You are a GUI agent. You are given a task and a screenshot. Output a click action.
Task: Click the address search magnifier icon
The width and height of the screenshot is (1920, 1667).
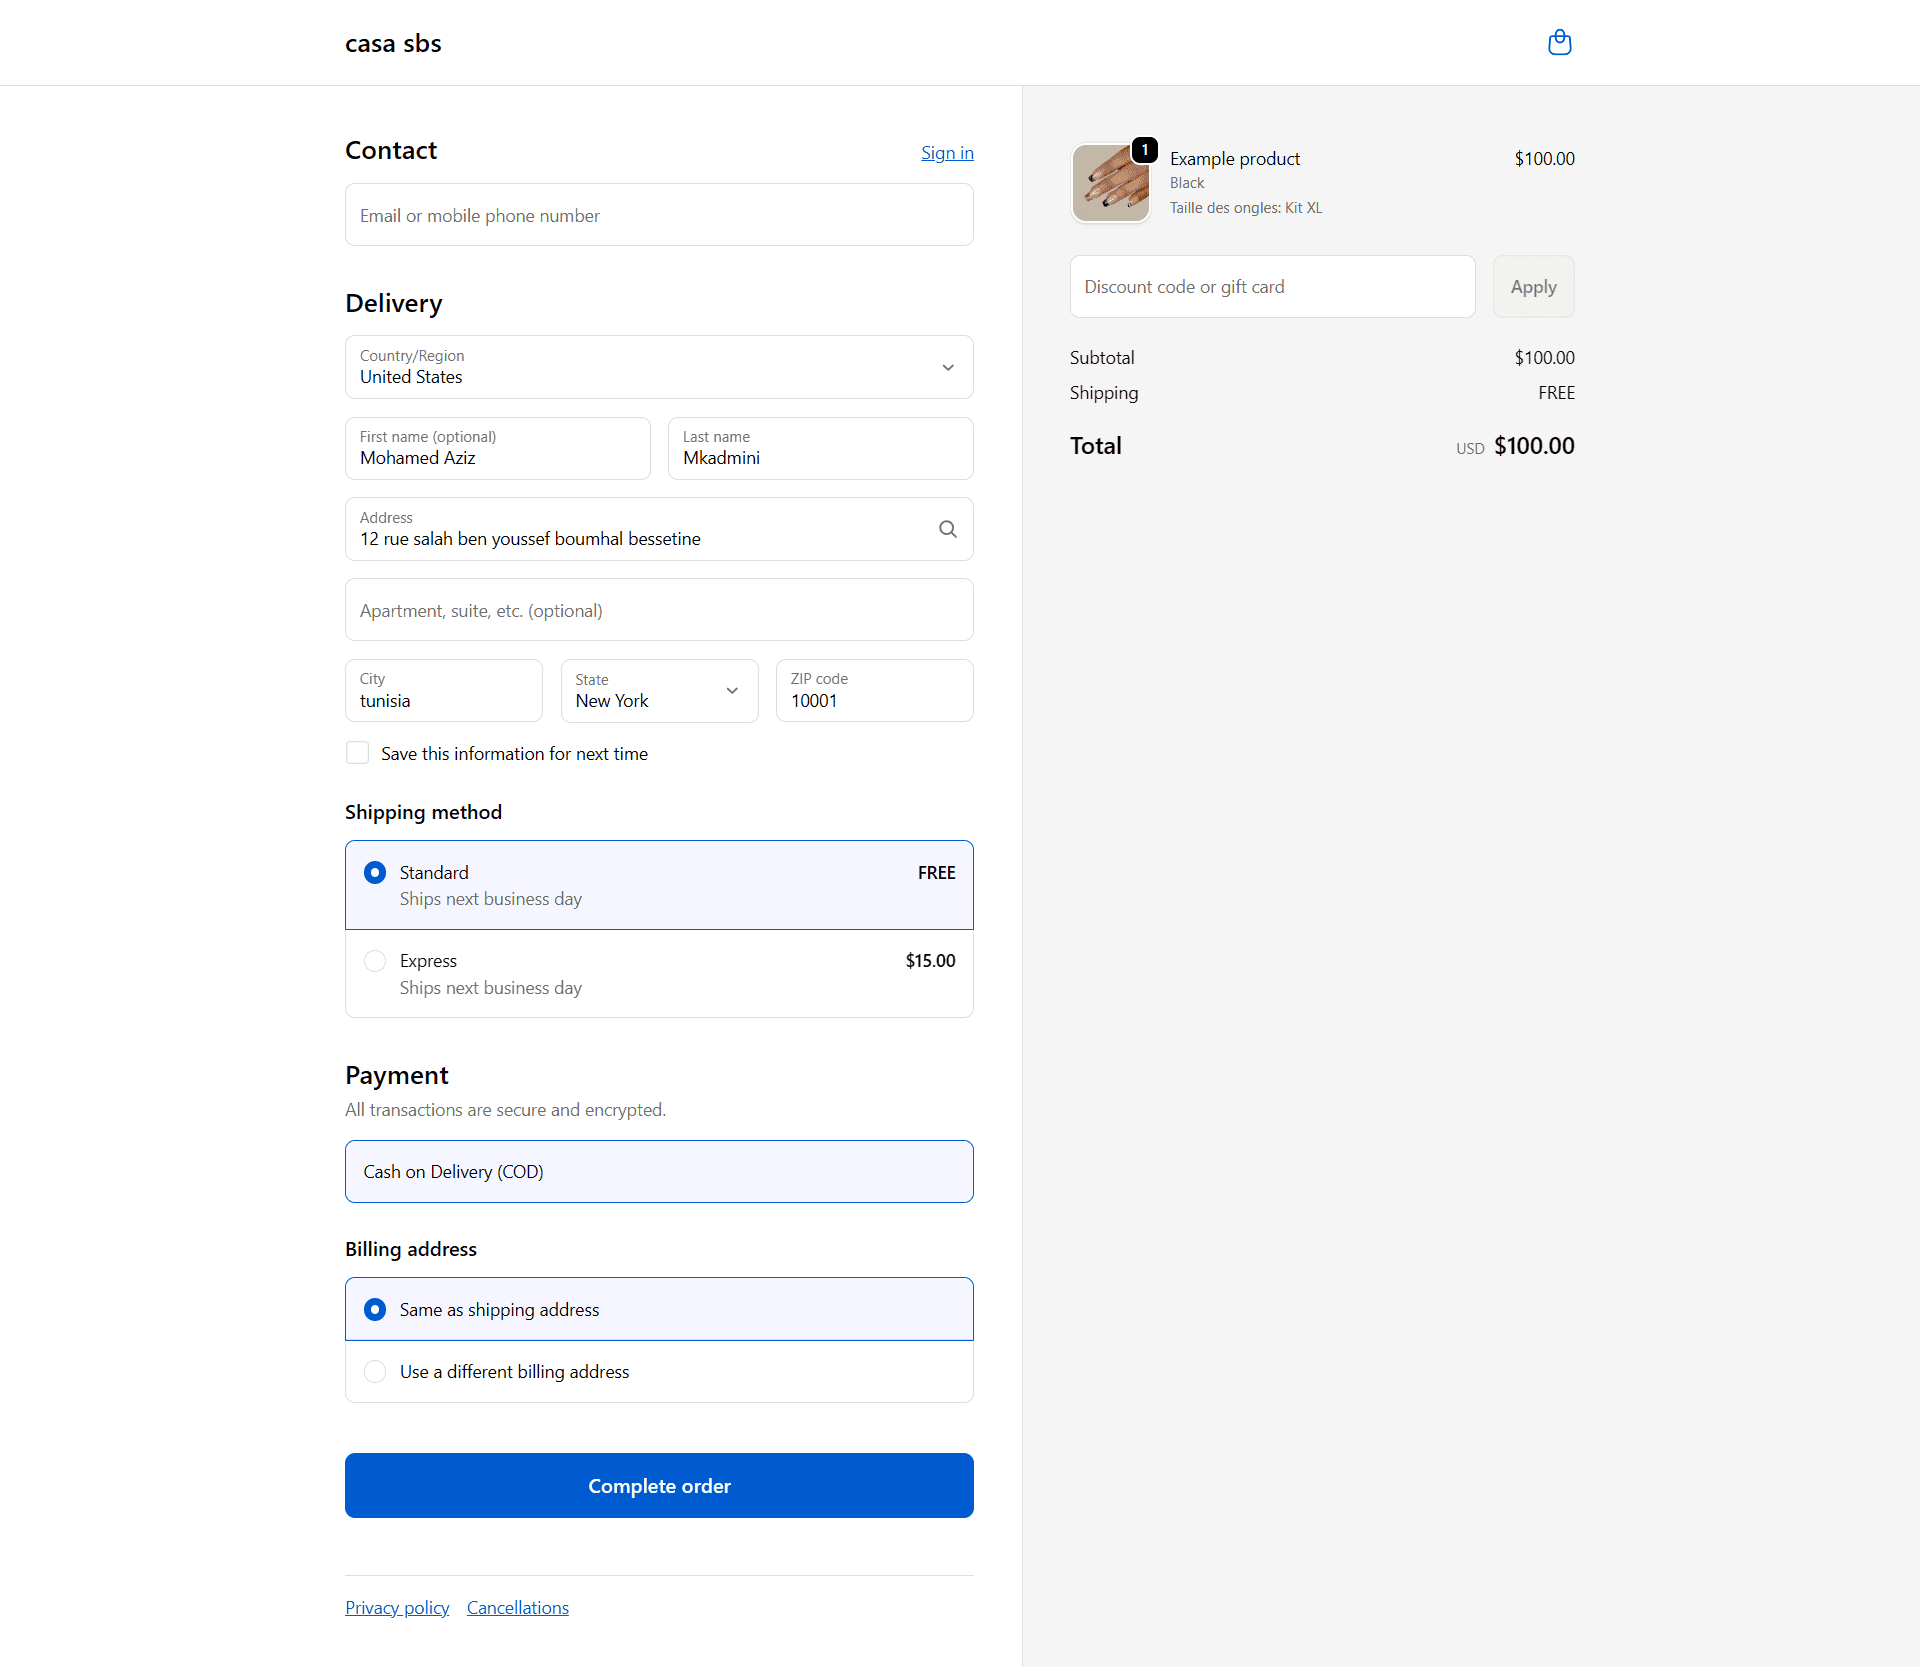(x=947, y=529)
